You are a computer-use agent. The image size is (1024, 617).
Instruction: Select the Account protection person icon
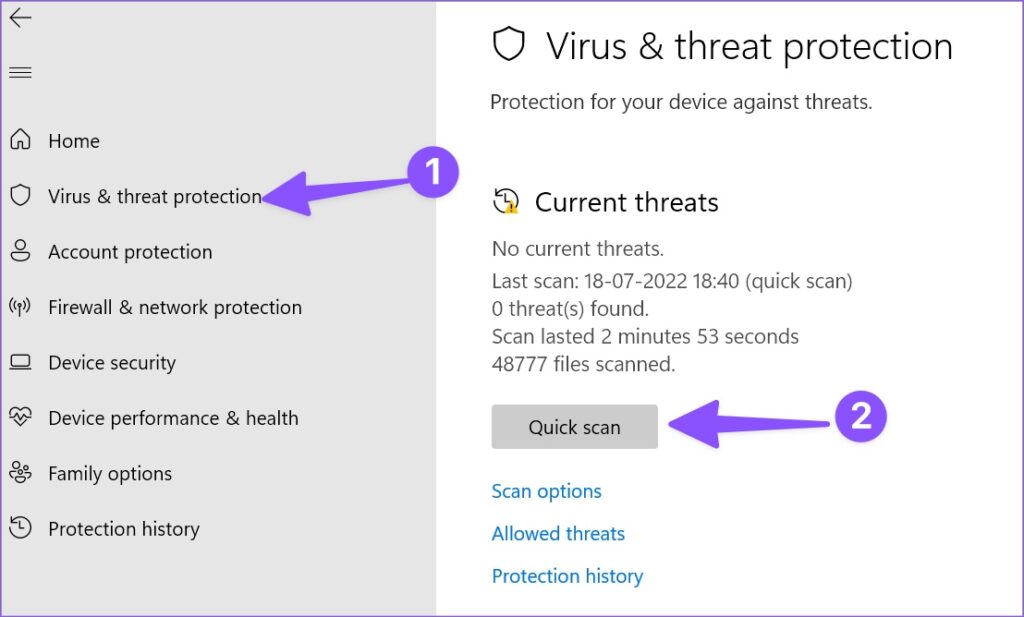(21, 252)
